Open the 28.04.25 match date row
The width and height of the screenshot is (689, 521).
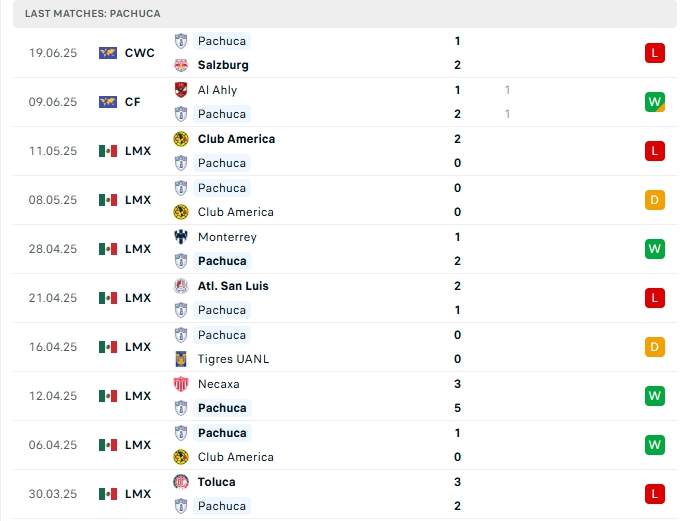53,249
